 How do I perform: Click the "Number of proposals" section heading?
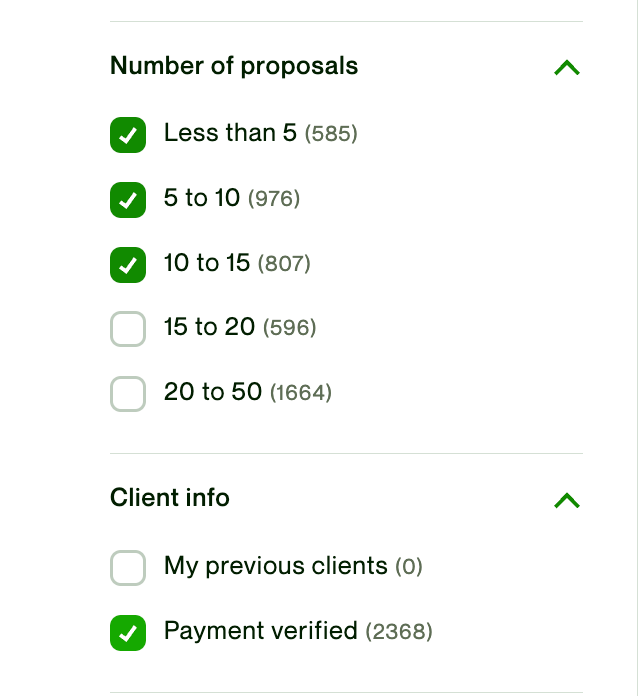pyautogui.click(x=234, y=66)
